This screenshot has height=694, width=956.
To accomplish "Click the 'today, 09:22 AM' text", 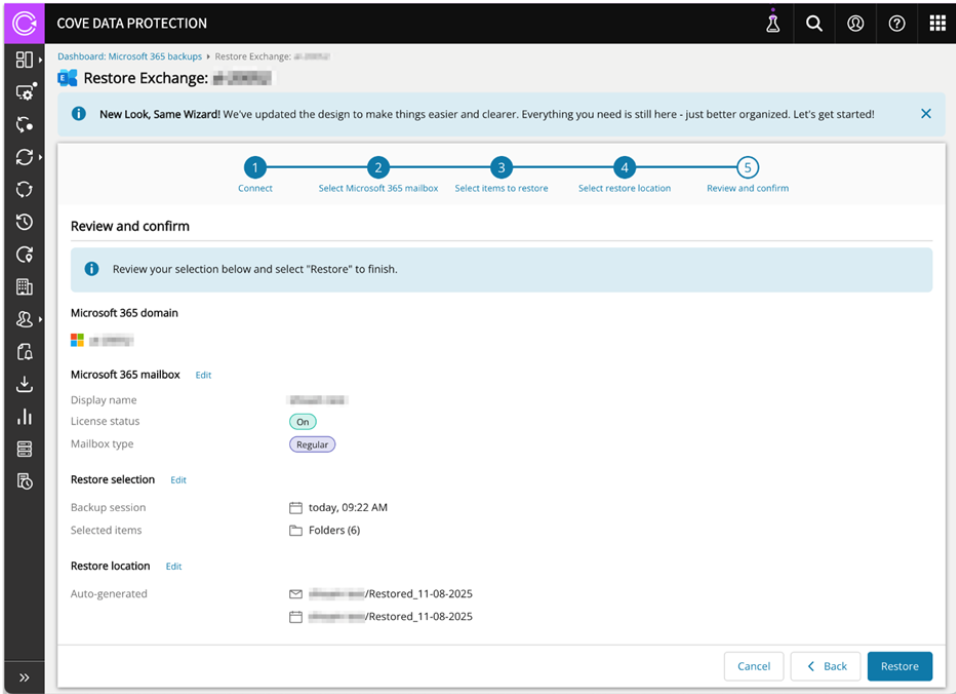I will [348, 507].
